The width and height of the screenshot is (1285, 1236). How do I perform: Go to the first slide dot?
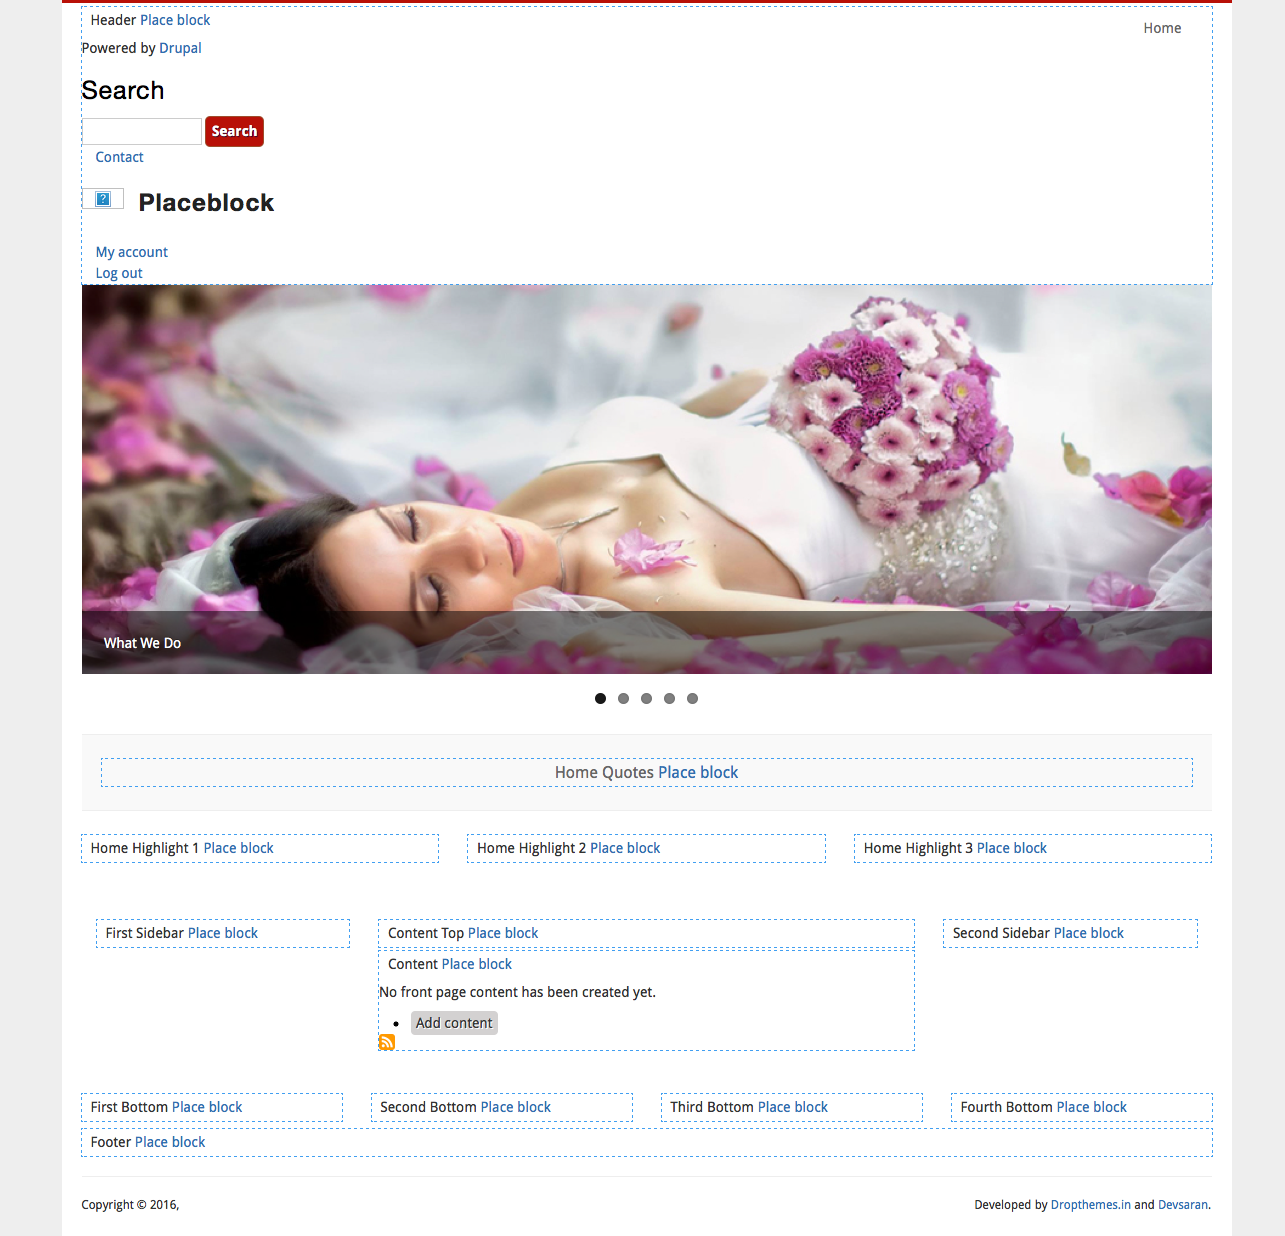pos(600,699)
